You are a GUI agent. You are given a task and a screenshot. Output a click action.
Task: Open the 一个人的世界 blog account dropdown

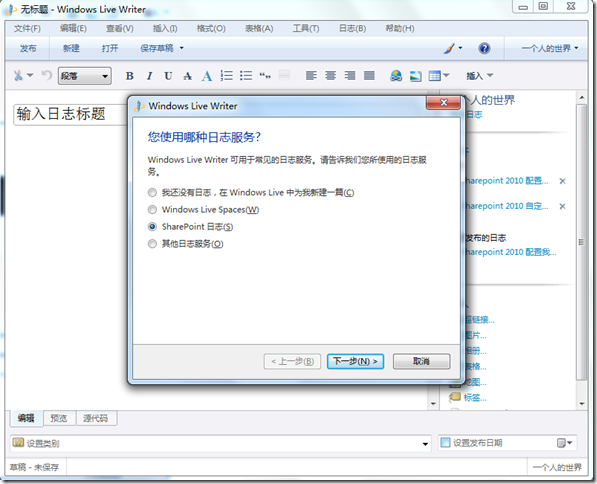click(550, 48)
